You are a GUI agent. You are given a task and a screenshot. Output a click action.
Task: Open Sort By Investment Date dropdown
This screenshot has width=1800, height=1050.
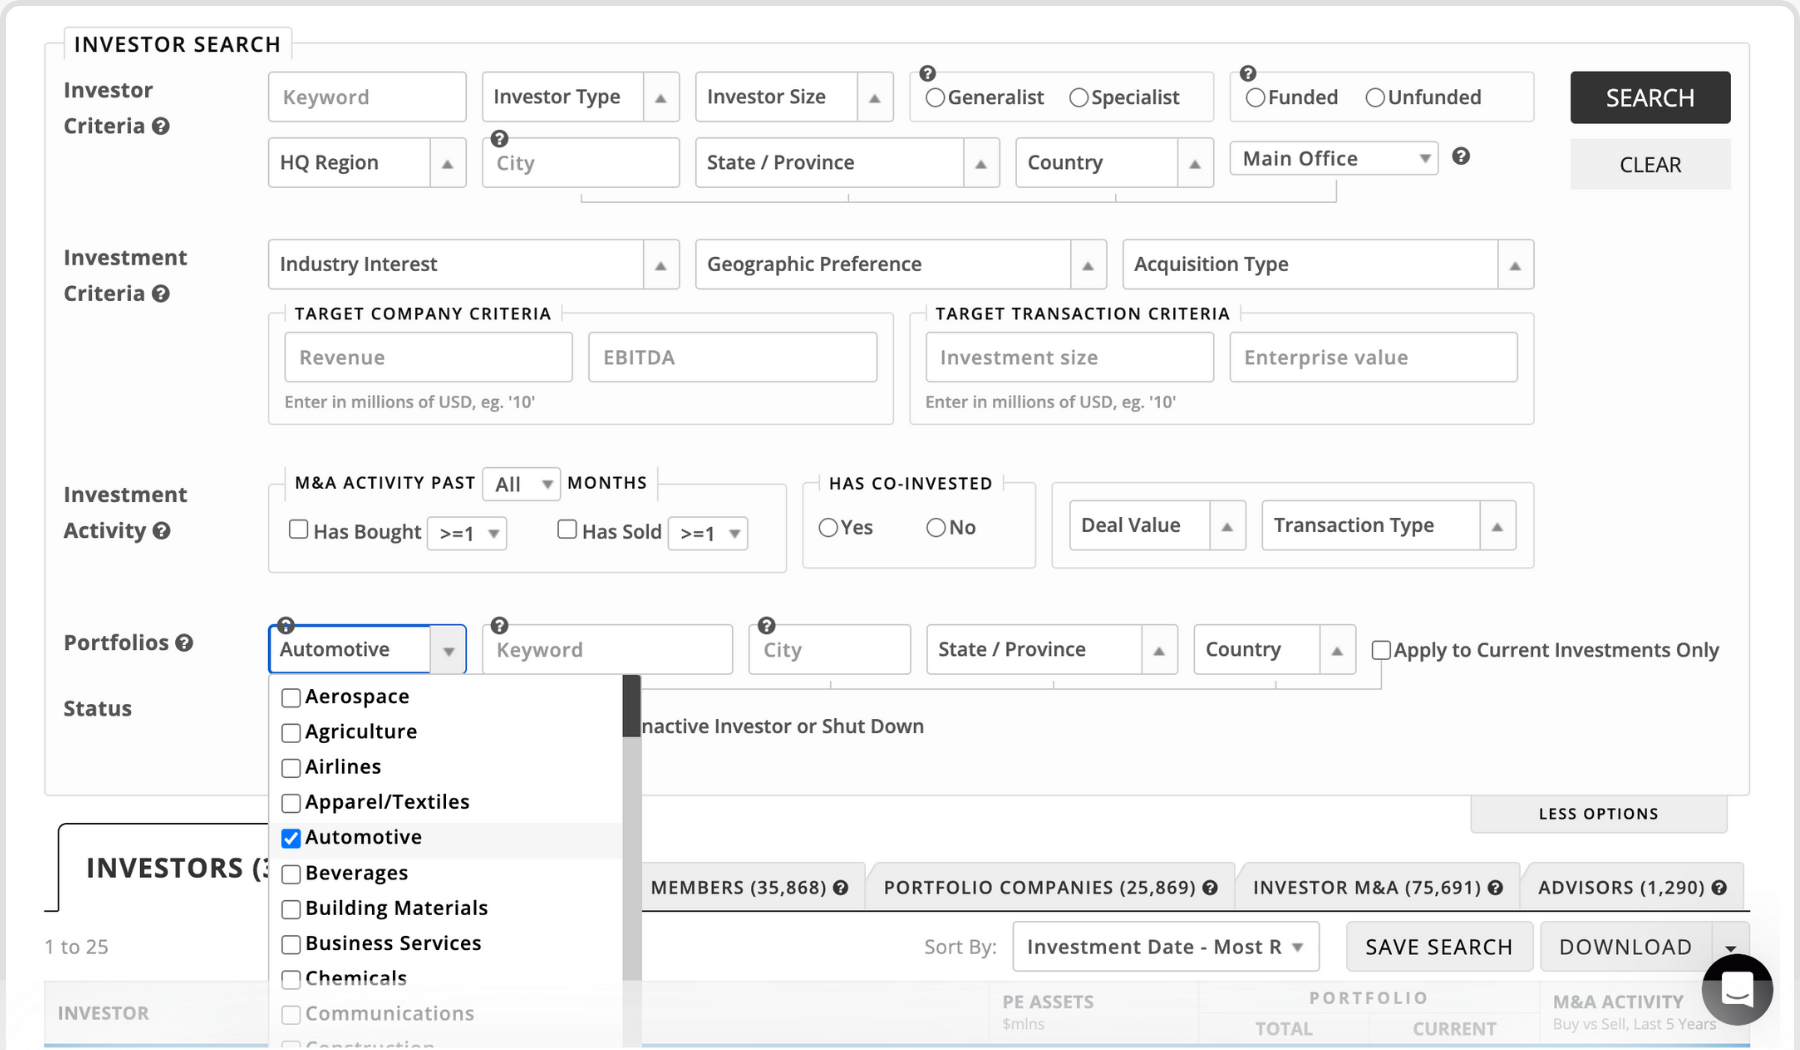click(1165, 947)
